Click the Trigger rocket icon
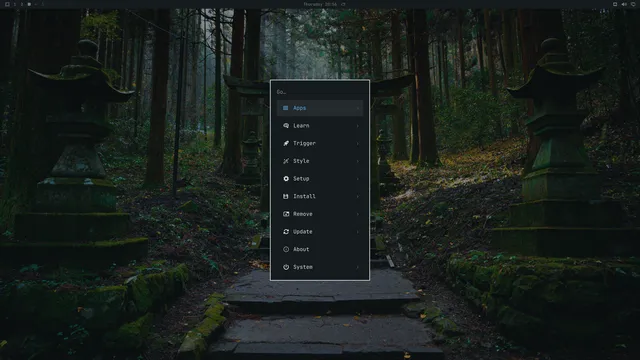Screen dimensions: 640x360 click(x=286, y=143)
